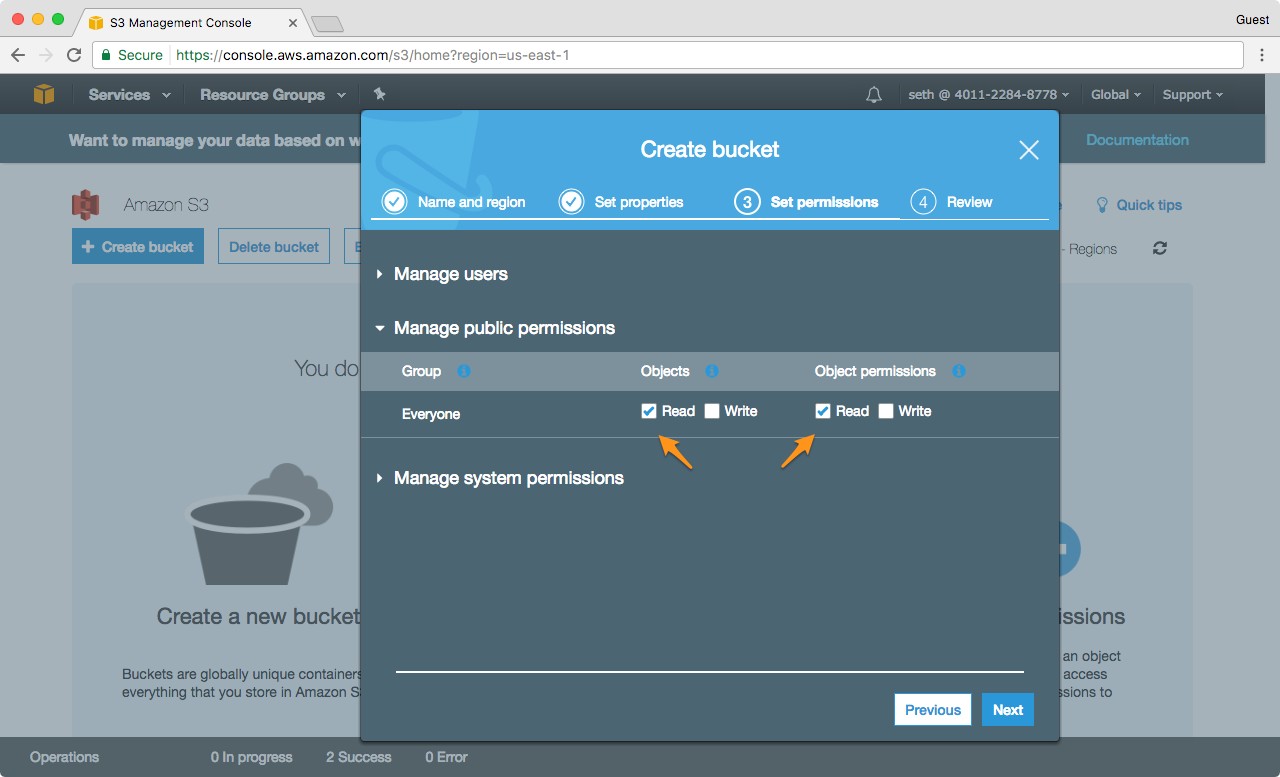The height and width of the screenshot is (777, 1280).
Task: Reload the page using browser refresh icon
Action: pyautogui.click(x=74, y=55)
